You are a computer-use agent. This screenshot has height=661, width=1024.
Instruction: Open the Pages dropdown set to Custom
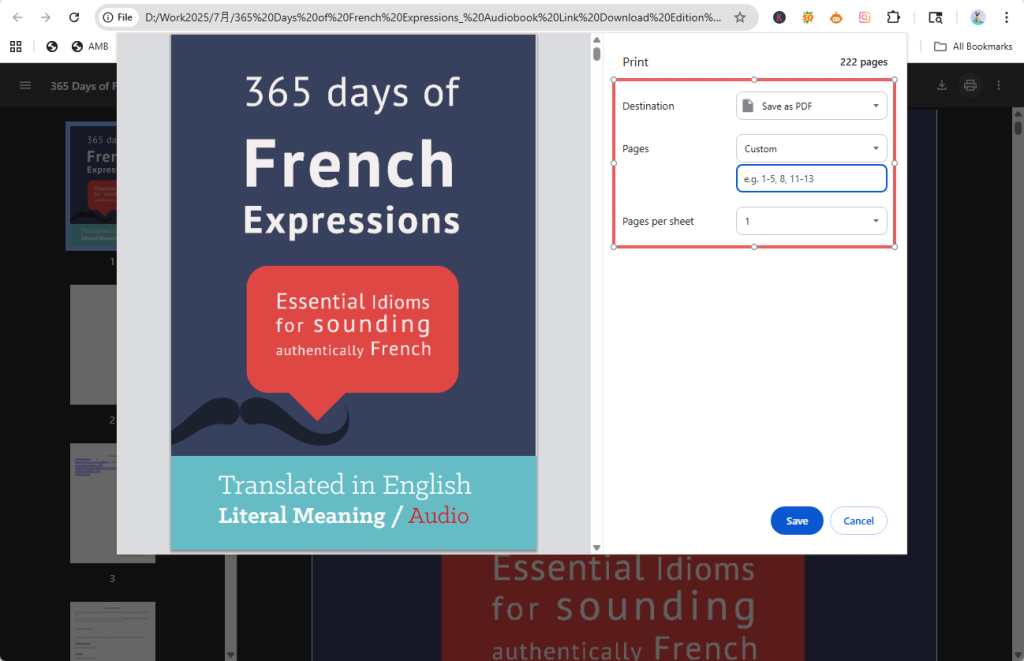811,148
